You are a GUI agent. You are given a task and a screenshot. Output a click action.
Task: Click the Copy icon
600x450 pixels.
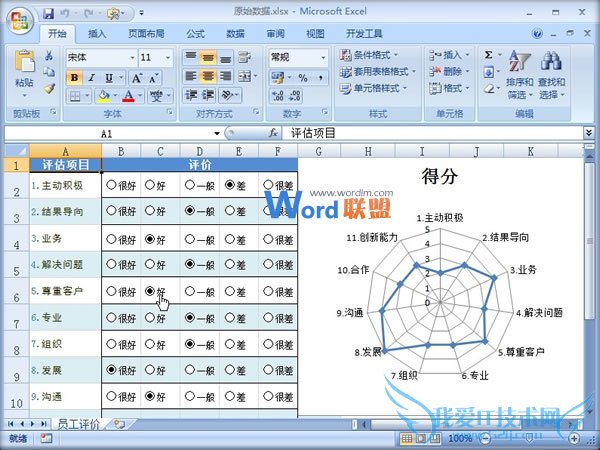pyautogui.click(x=49, y=72)
